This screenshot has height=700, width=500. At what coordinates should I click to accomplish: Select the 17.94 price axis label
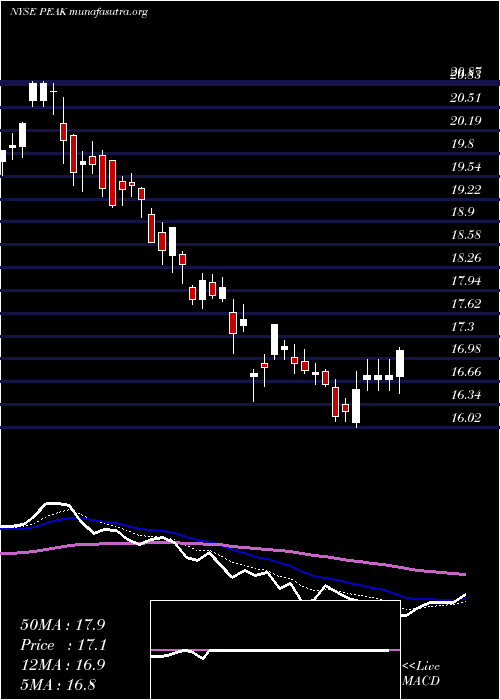466,281
